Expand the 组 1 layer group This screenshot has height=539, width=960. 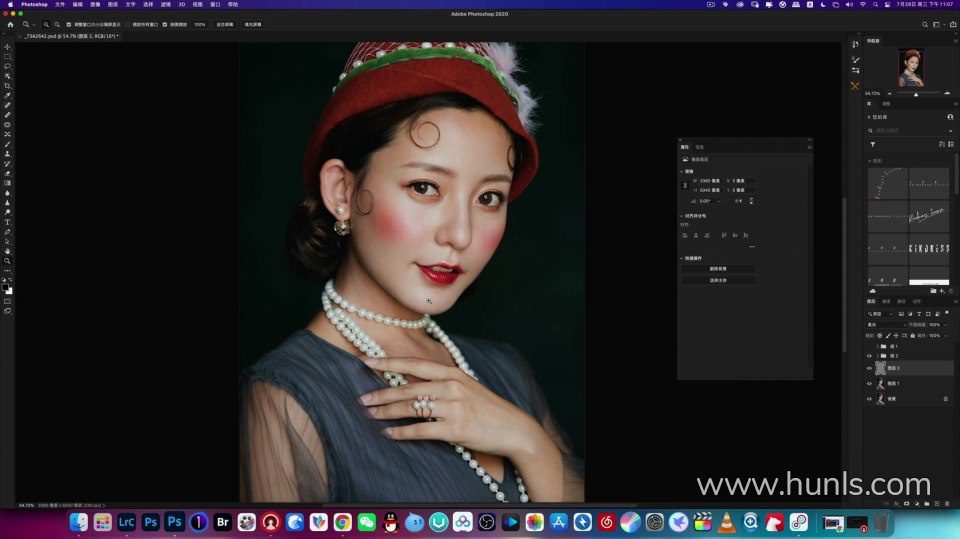click(x=876, y=346)
